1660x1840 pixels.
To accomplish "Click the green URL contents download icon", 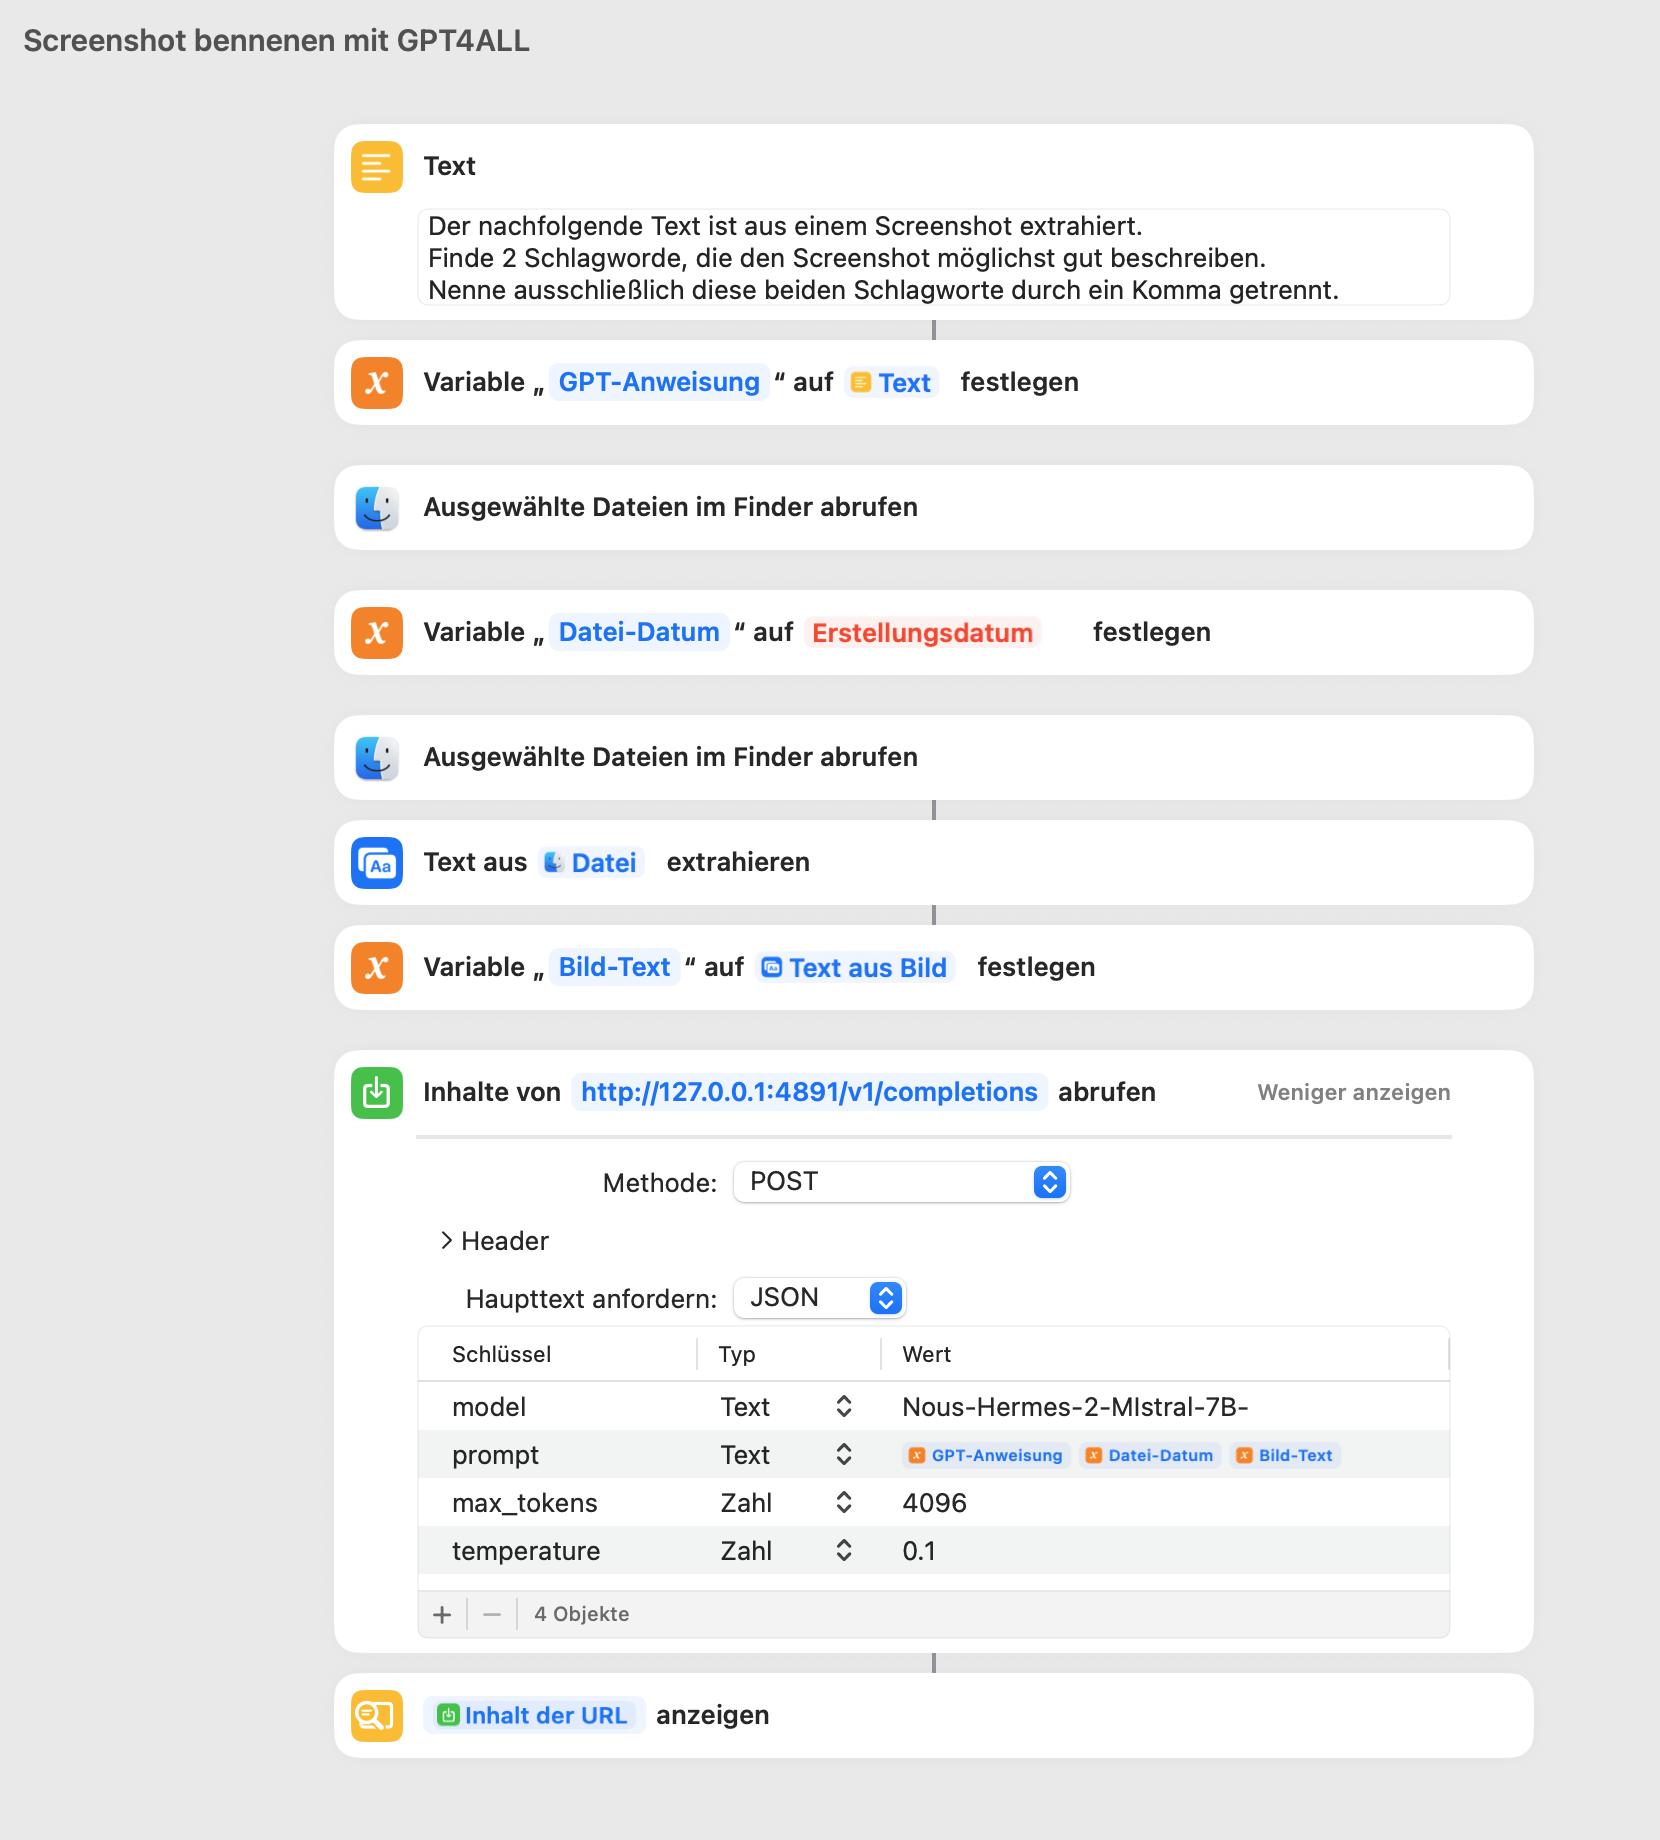I will (x=376, y=1093).
